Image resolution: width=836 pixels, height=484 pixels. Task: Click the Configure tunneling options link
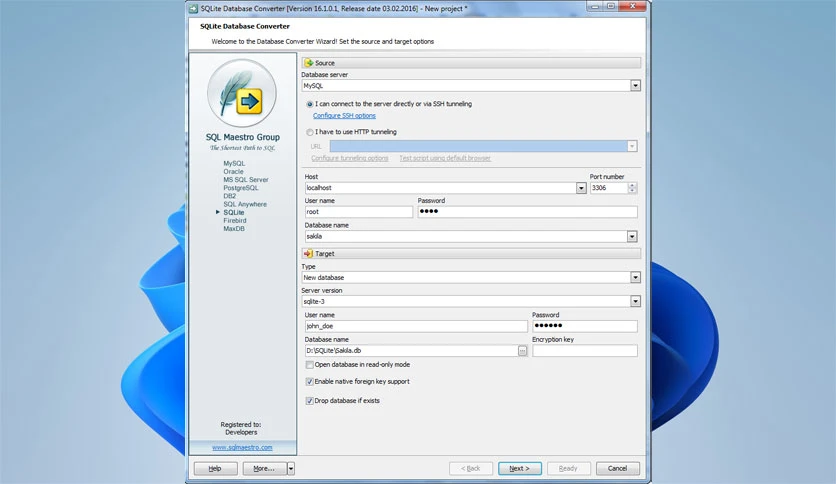click(x=350, y=158)
